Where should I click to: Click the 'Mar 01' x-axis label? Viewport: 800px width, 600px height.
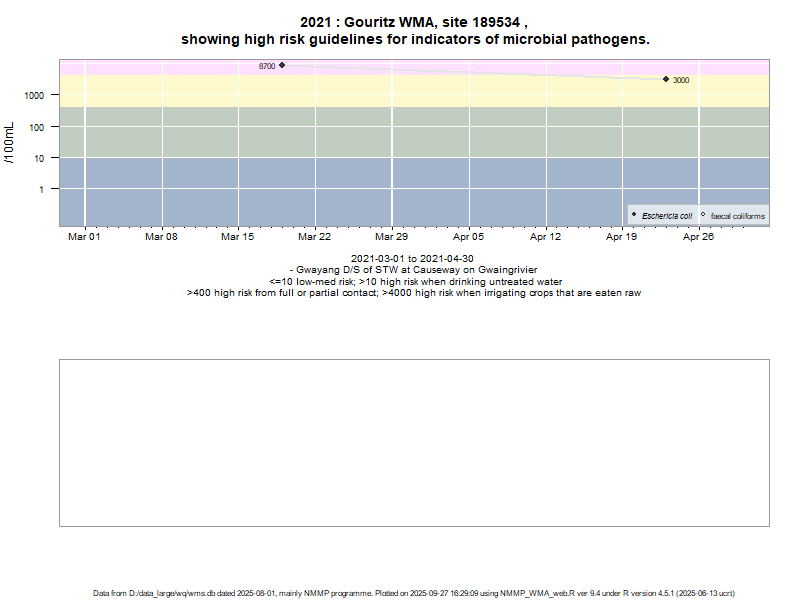[84, 238]
